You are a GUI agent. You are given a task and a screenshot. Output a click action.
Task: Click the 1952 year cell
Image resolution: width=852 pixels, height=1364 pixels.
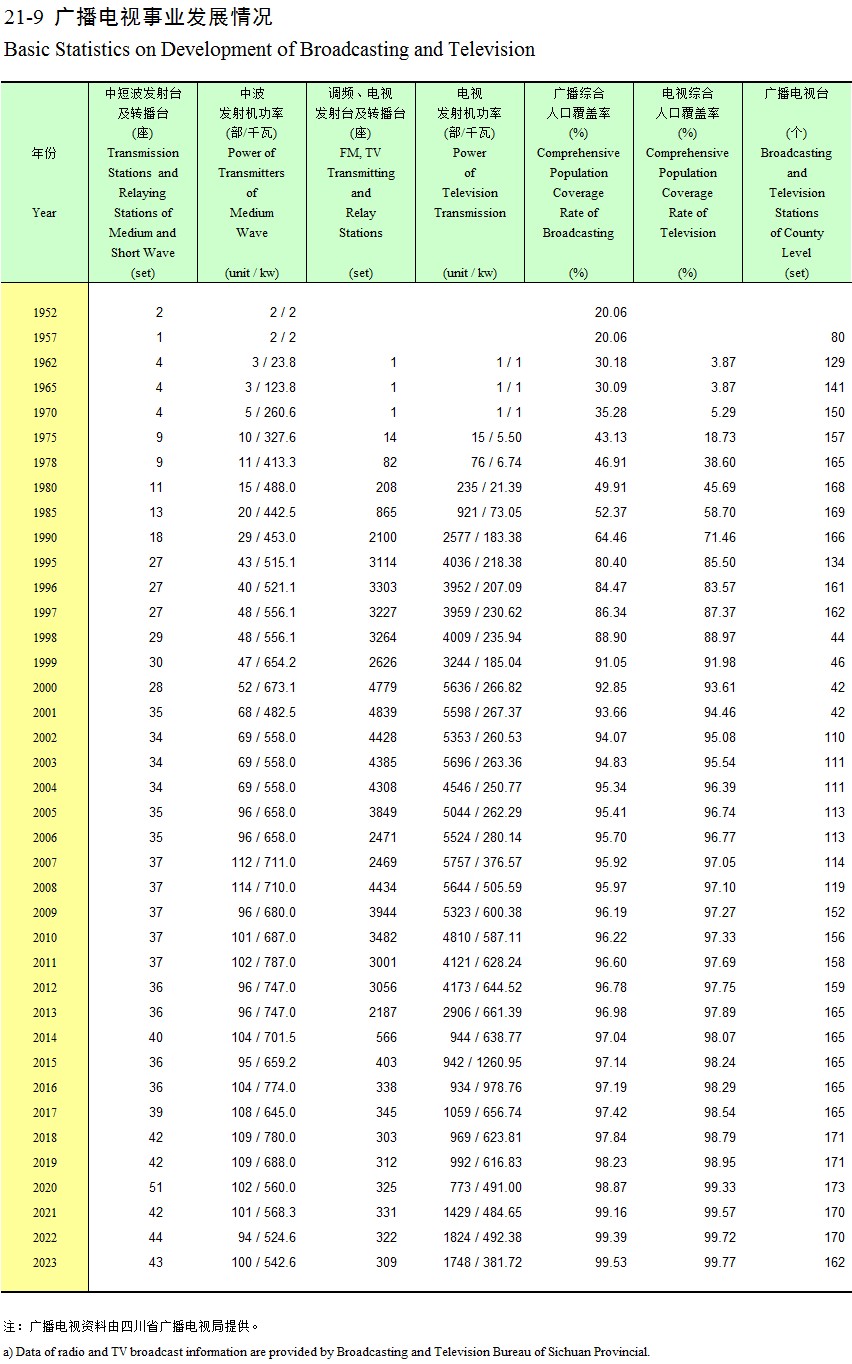[x=44, y=313]
